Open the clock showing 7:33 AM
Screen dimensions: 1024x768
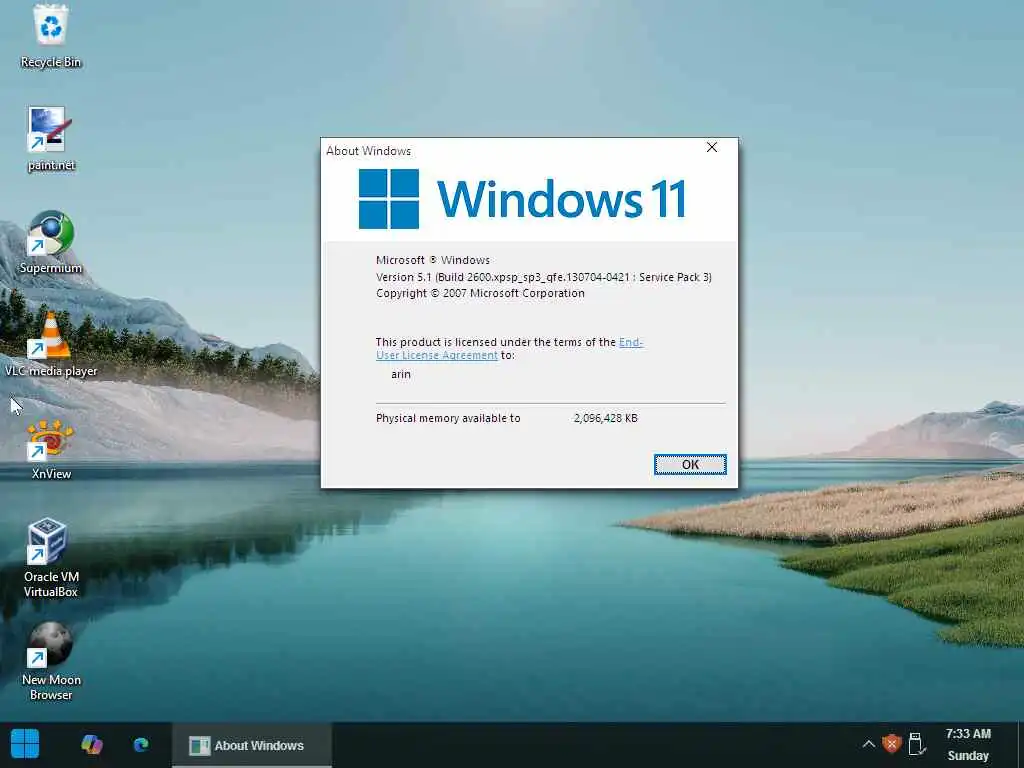968,744
